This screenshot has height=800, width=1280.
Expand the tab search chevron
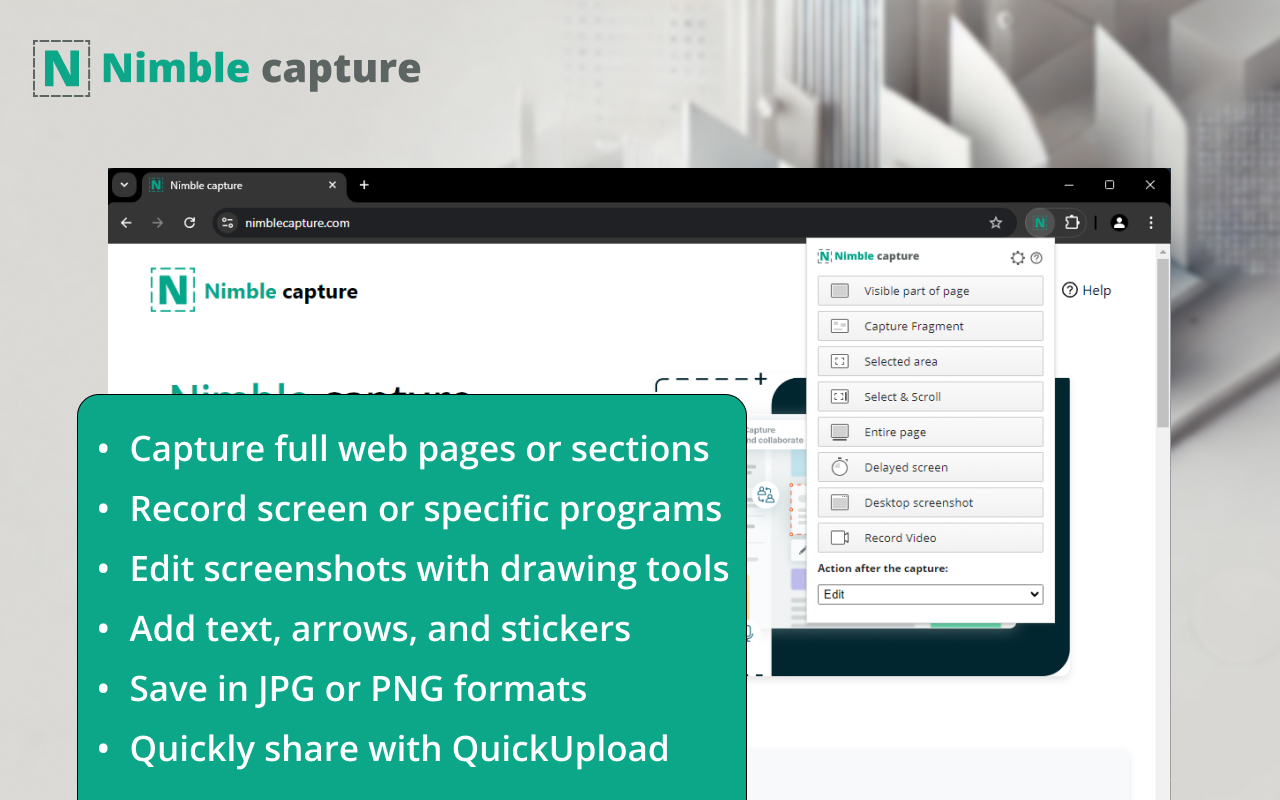coord(124,185)
